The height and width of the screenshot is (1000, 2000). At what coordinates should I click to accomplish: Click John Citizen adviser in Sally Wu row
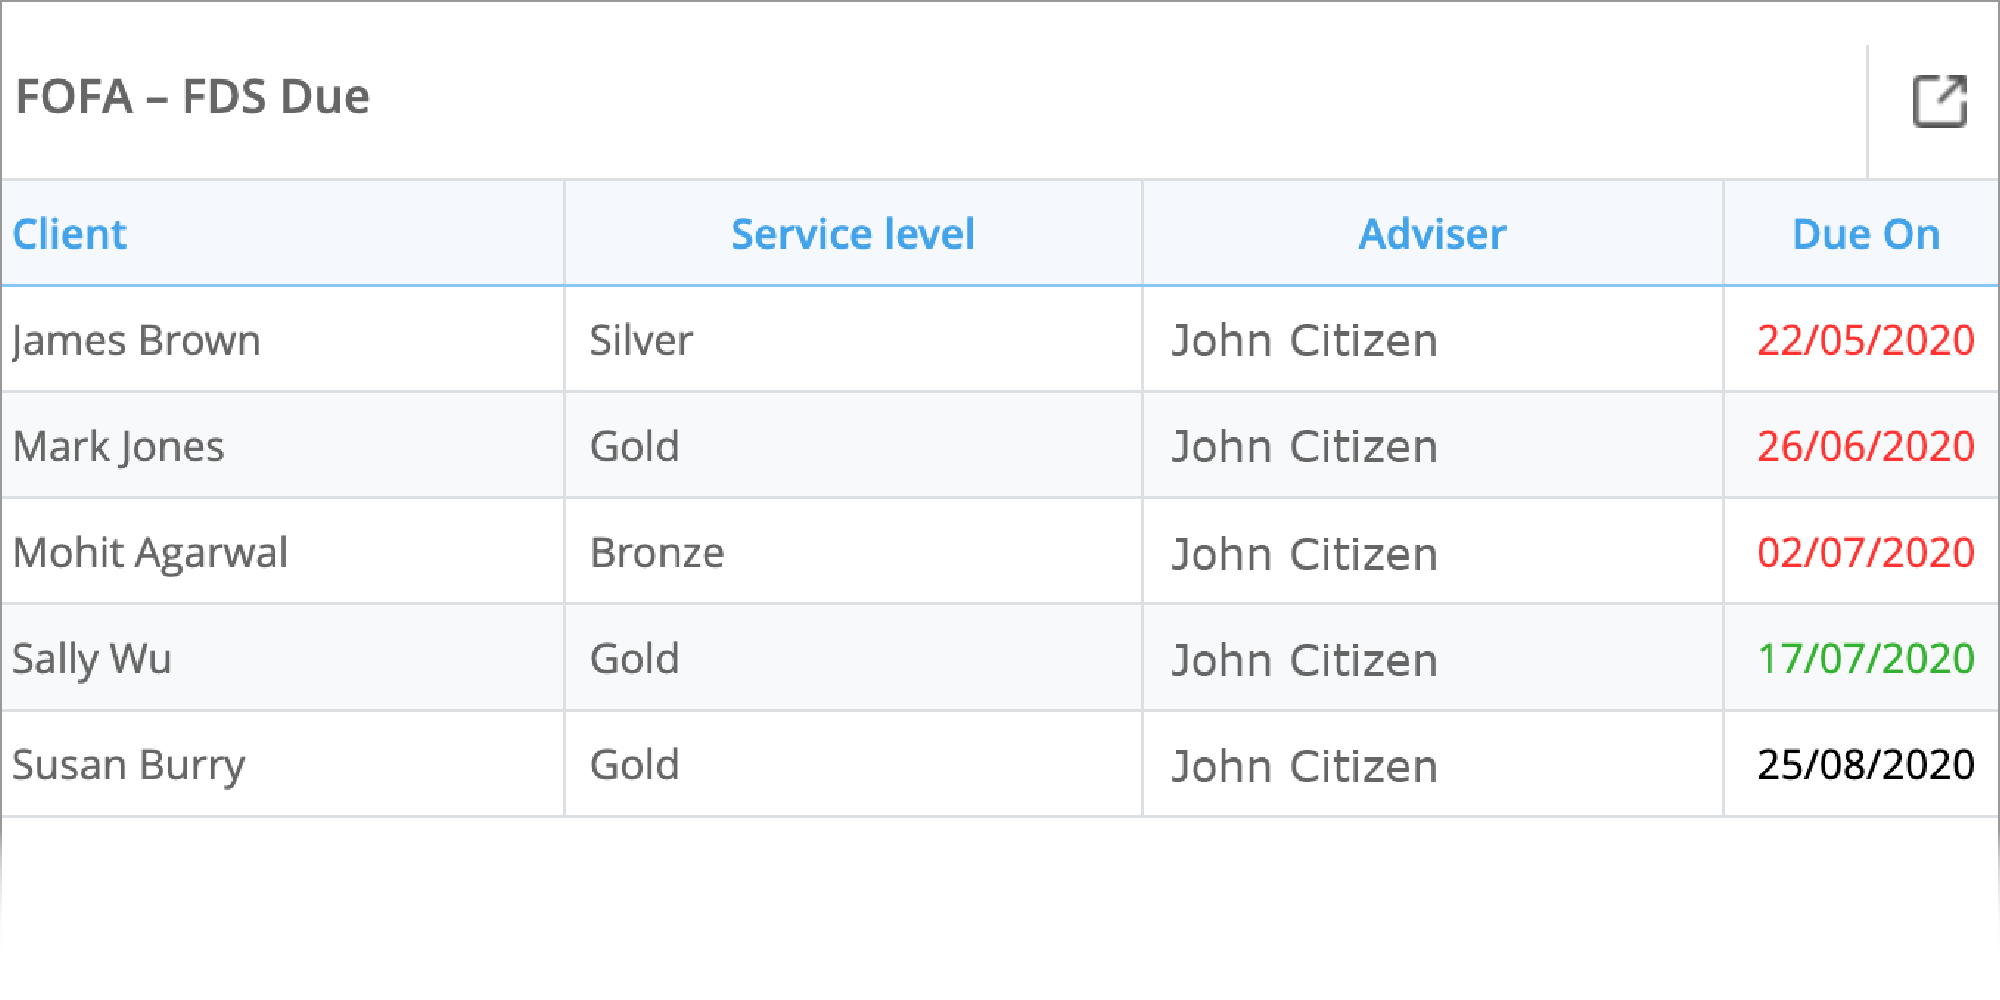click(x=1304, y=661)
